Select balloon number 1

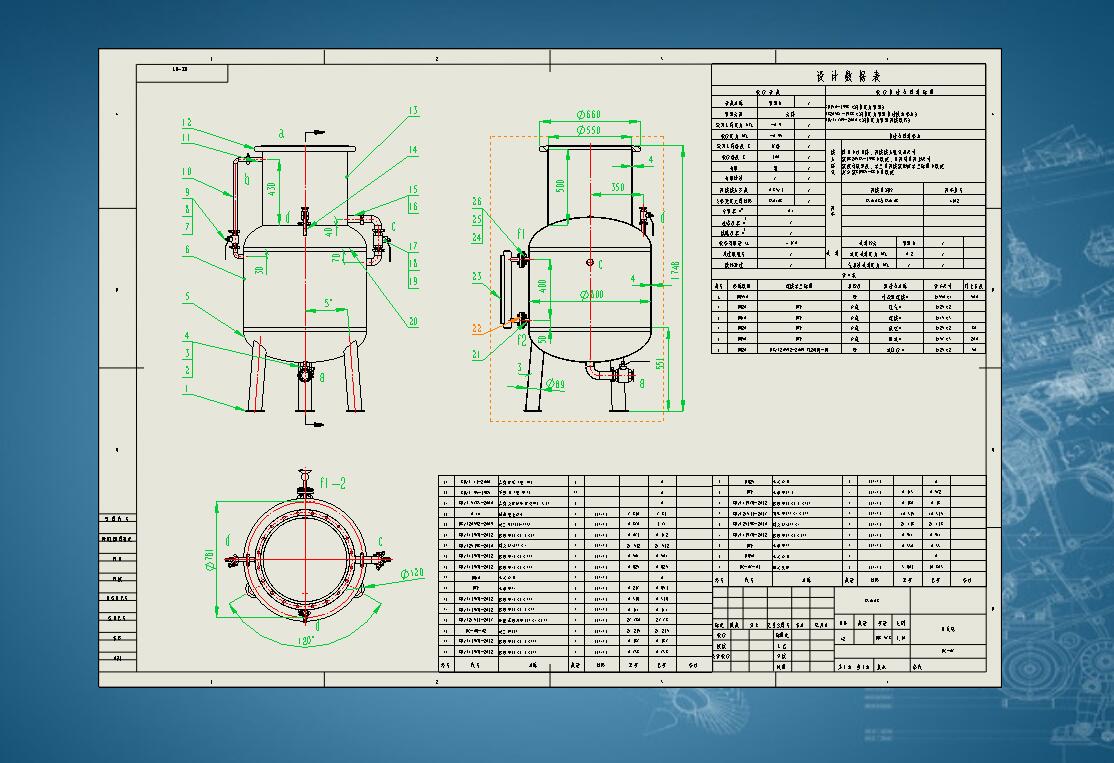click(x=188, y=389)
